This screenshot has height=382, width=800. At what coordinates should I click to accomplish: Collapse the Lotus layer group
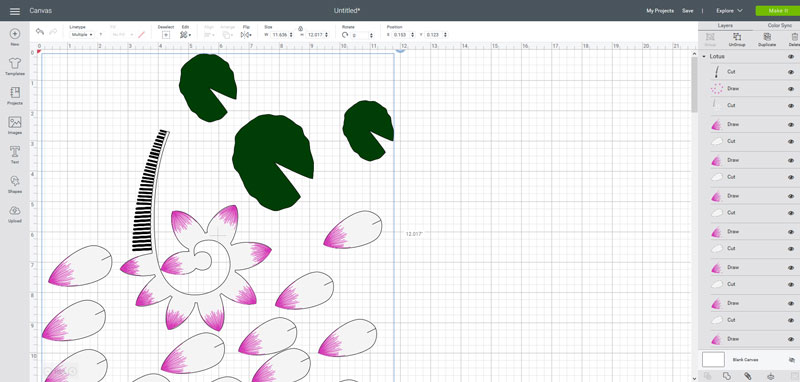tap(705, 57)
